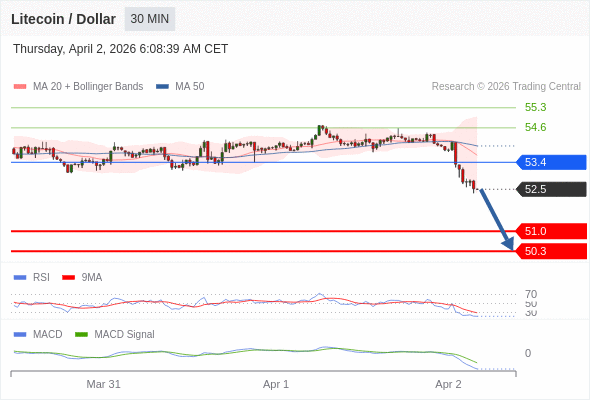
Task: Click the 'MACD Signal' legend label
Action: pos(124,335)
